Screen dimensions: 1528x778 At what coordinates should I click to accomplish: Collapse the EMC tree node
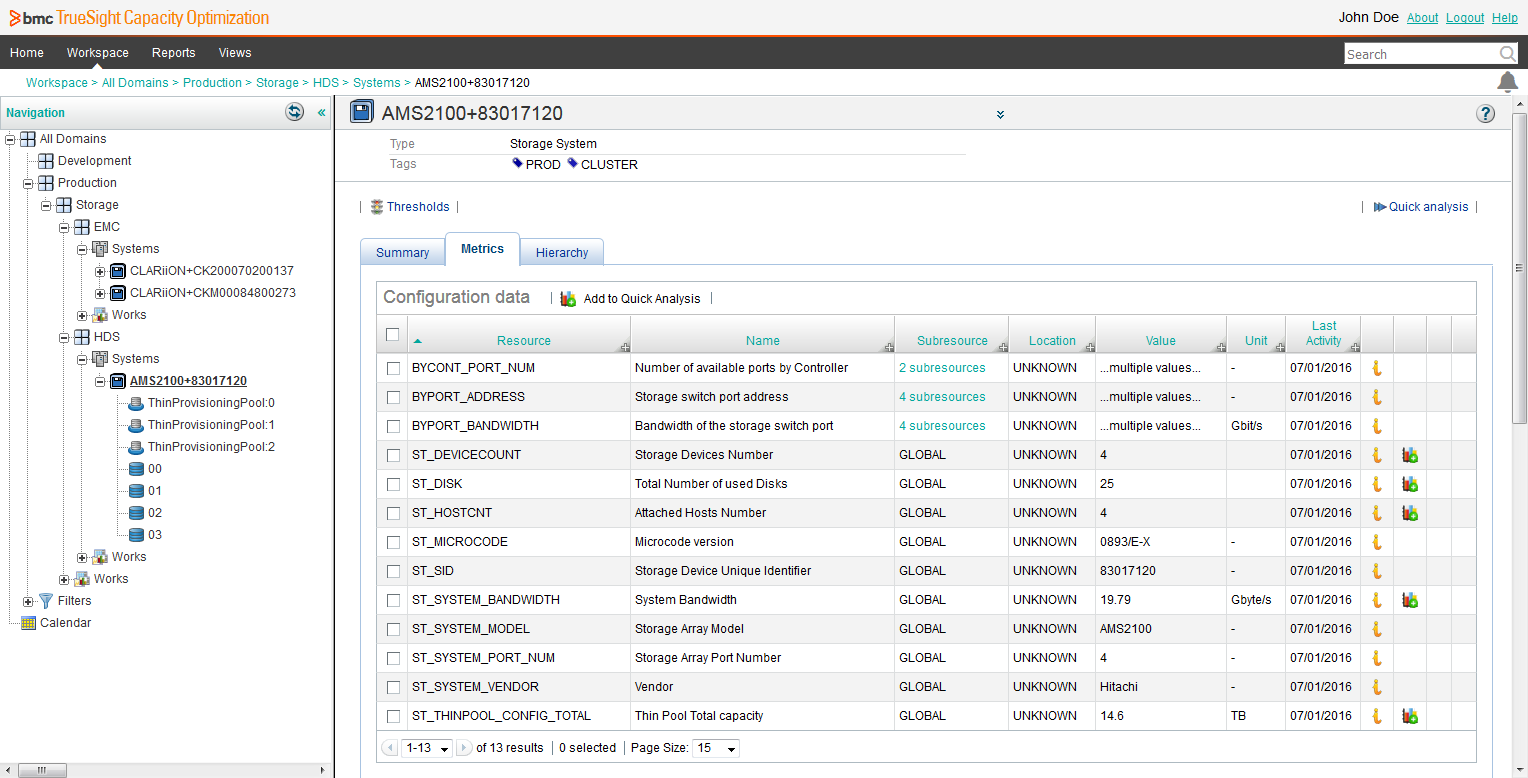coord(64,227)
